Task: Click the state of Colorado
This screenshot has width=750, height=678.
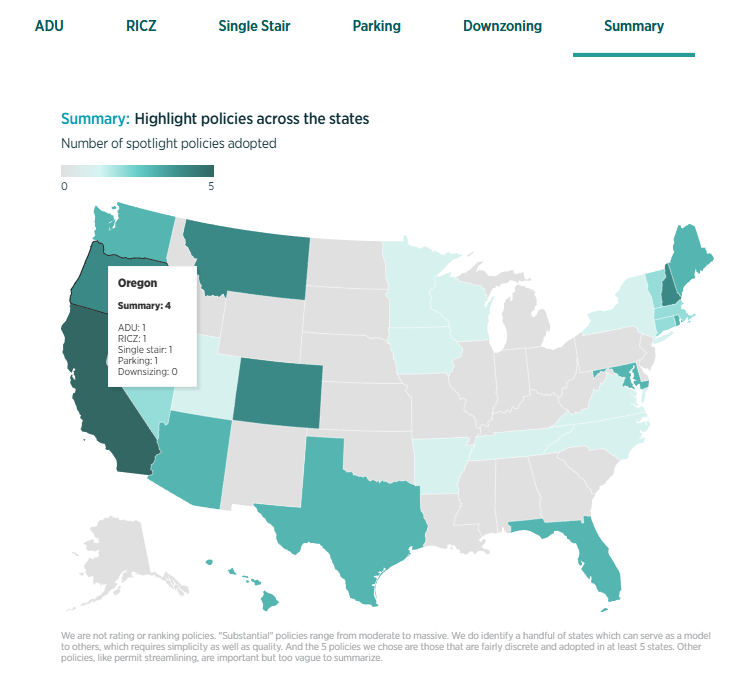Action: (x=277, y=393)
